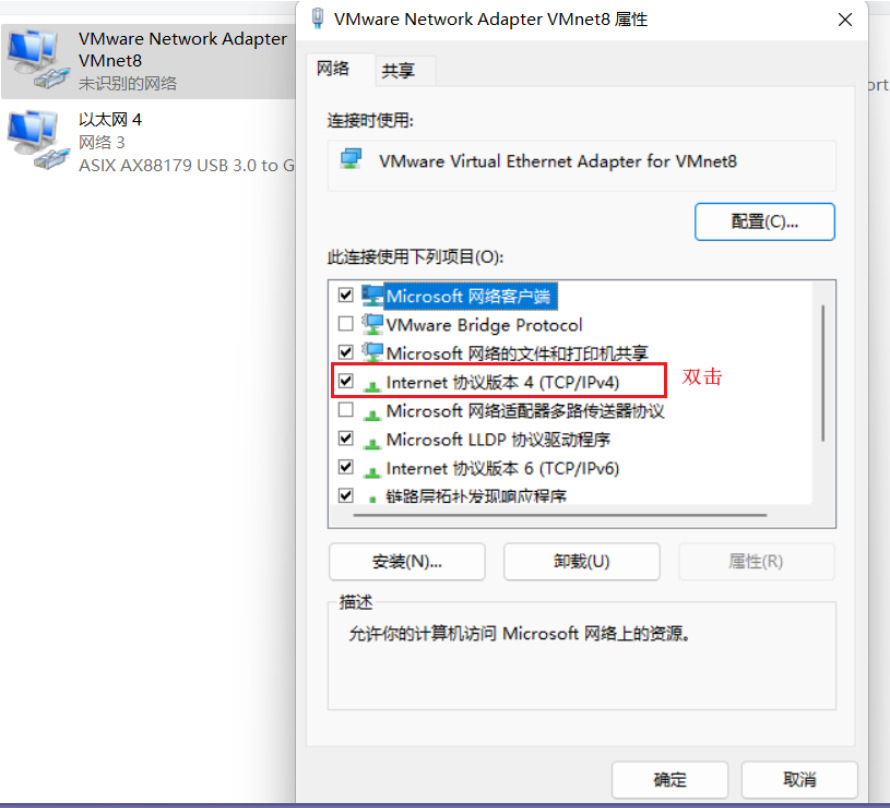The width and height of the screenshot is (890, 808).
Task: Click the Microsoft 网络客户端 item icon
Action: (372, 295)
